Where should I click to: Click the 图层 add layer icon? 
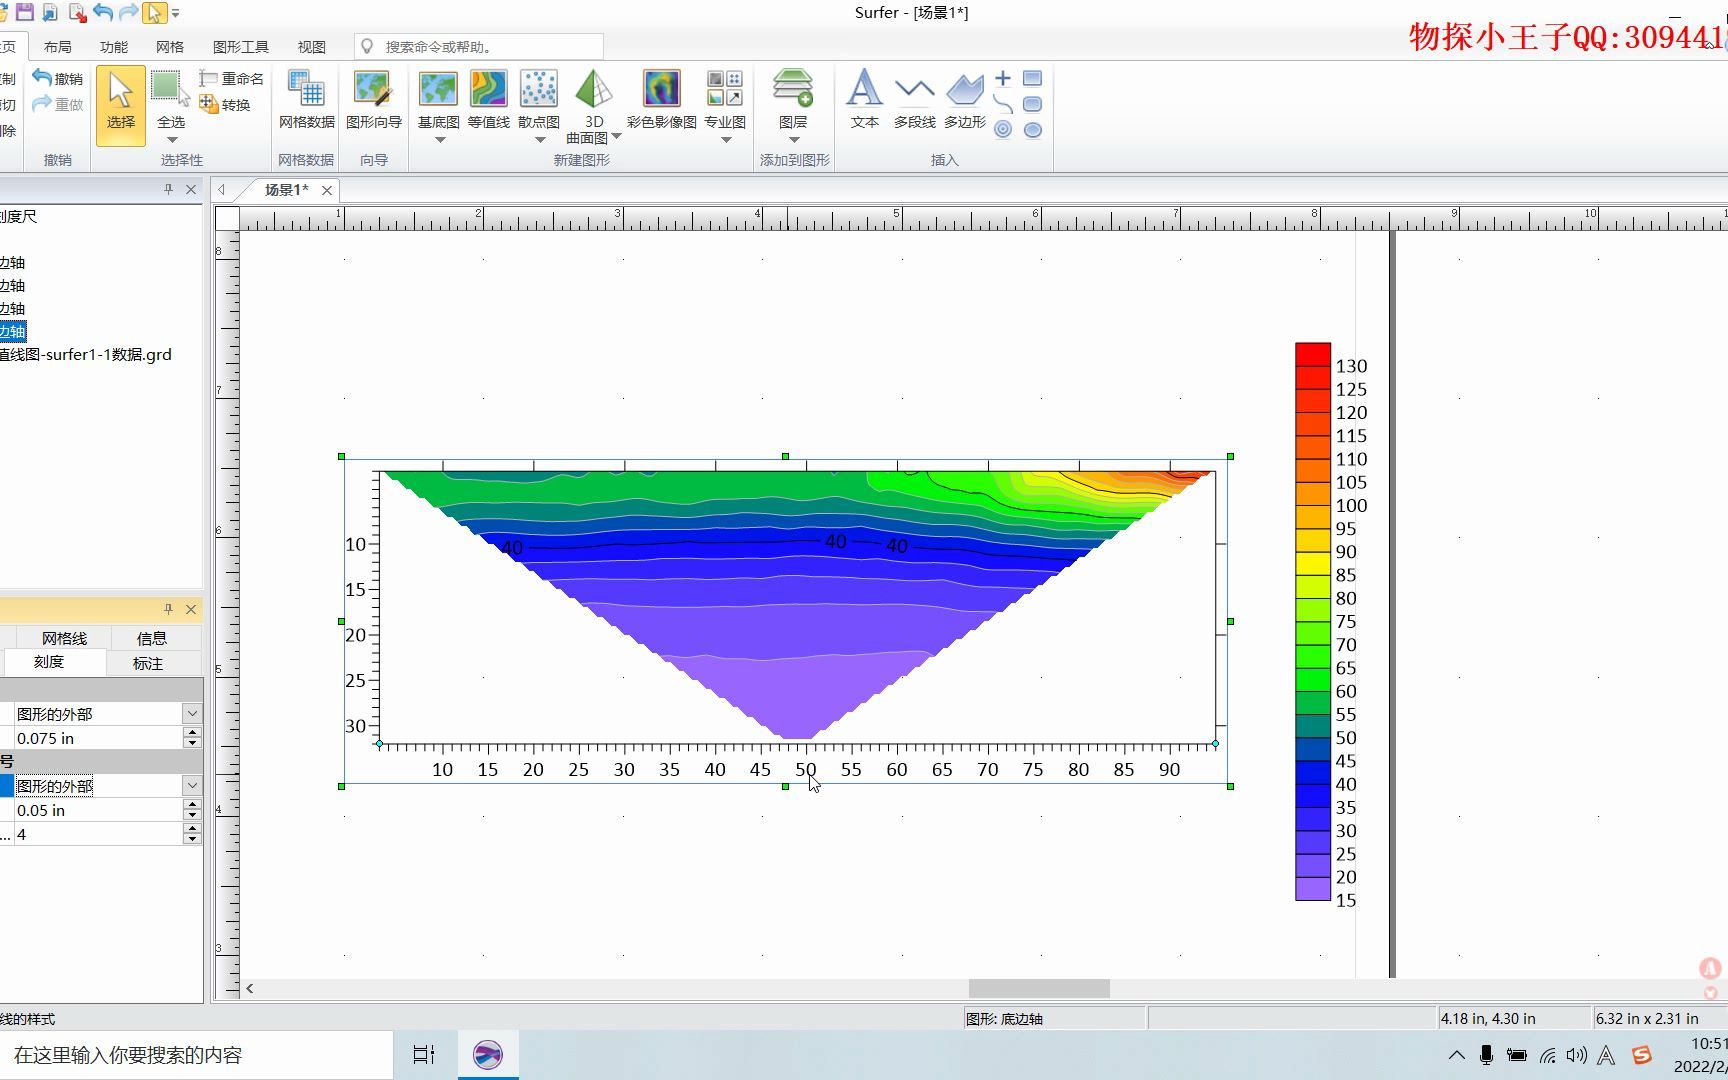[793, 89]
